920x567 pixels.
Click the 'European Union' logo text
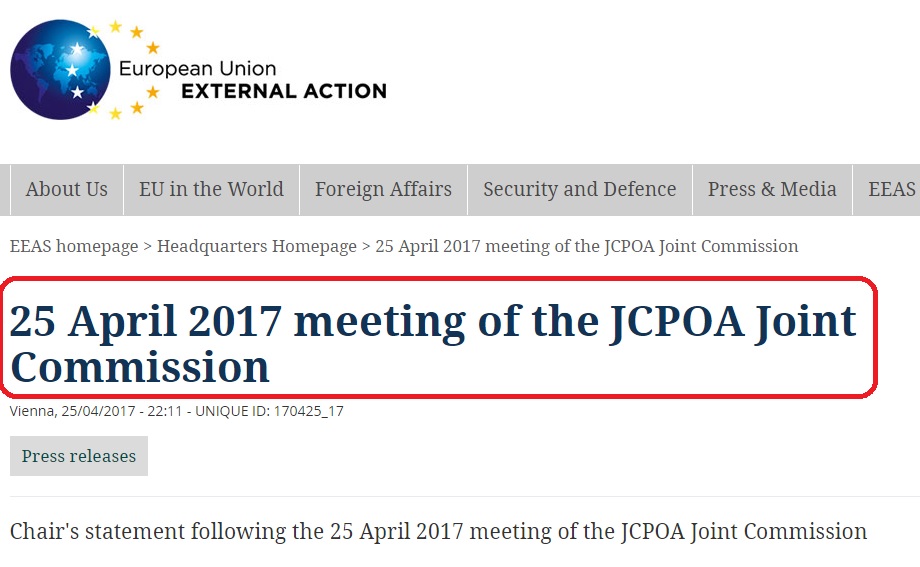198,69
